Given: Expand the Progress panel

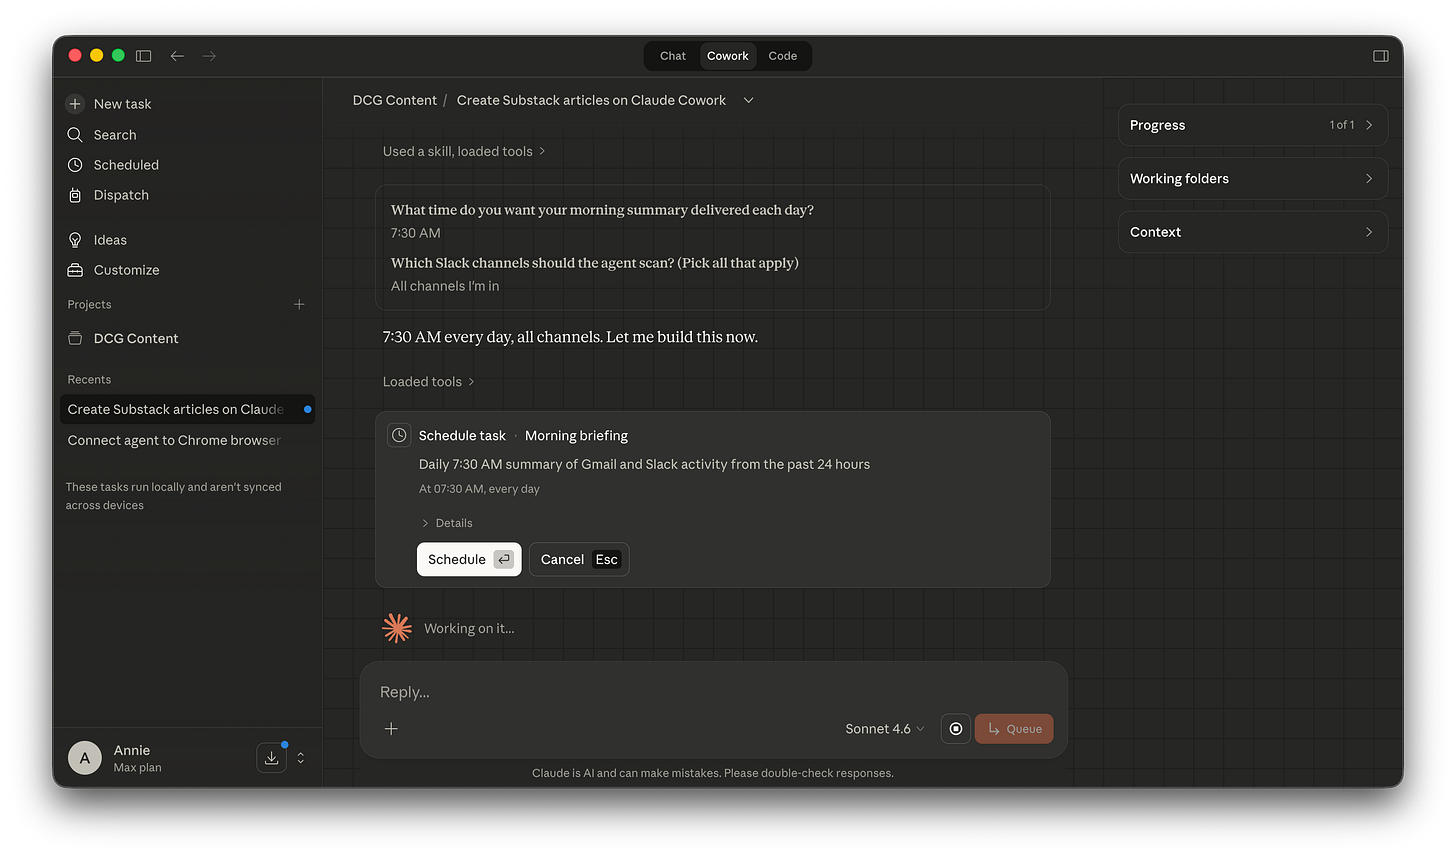Looking at the screenshot, I should [1253, 125].
